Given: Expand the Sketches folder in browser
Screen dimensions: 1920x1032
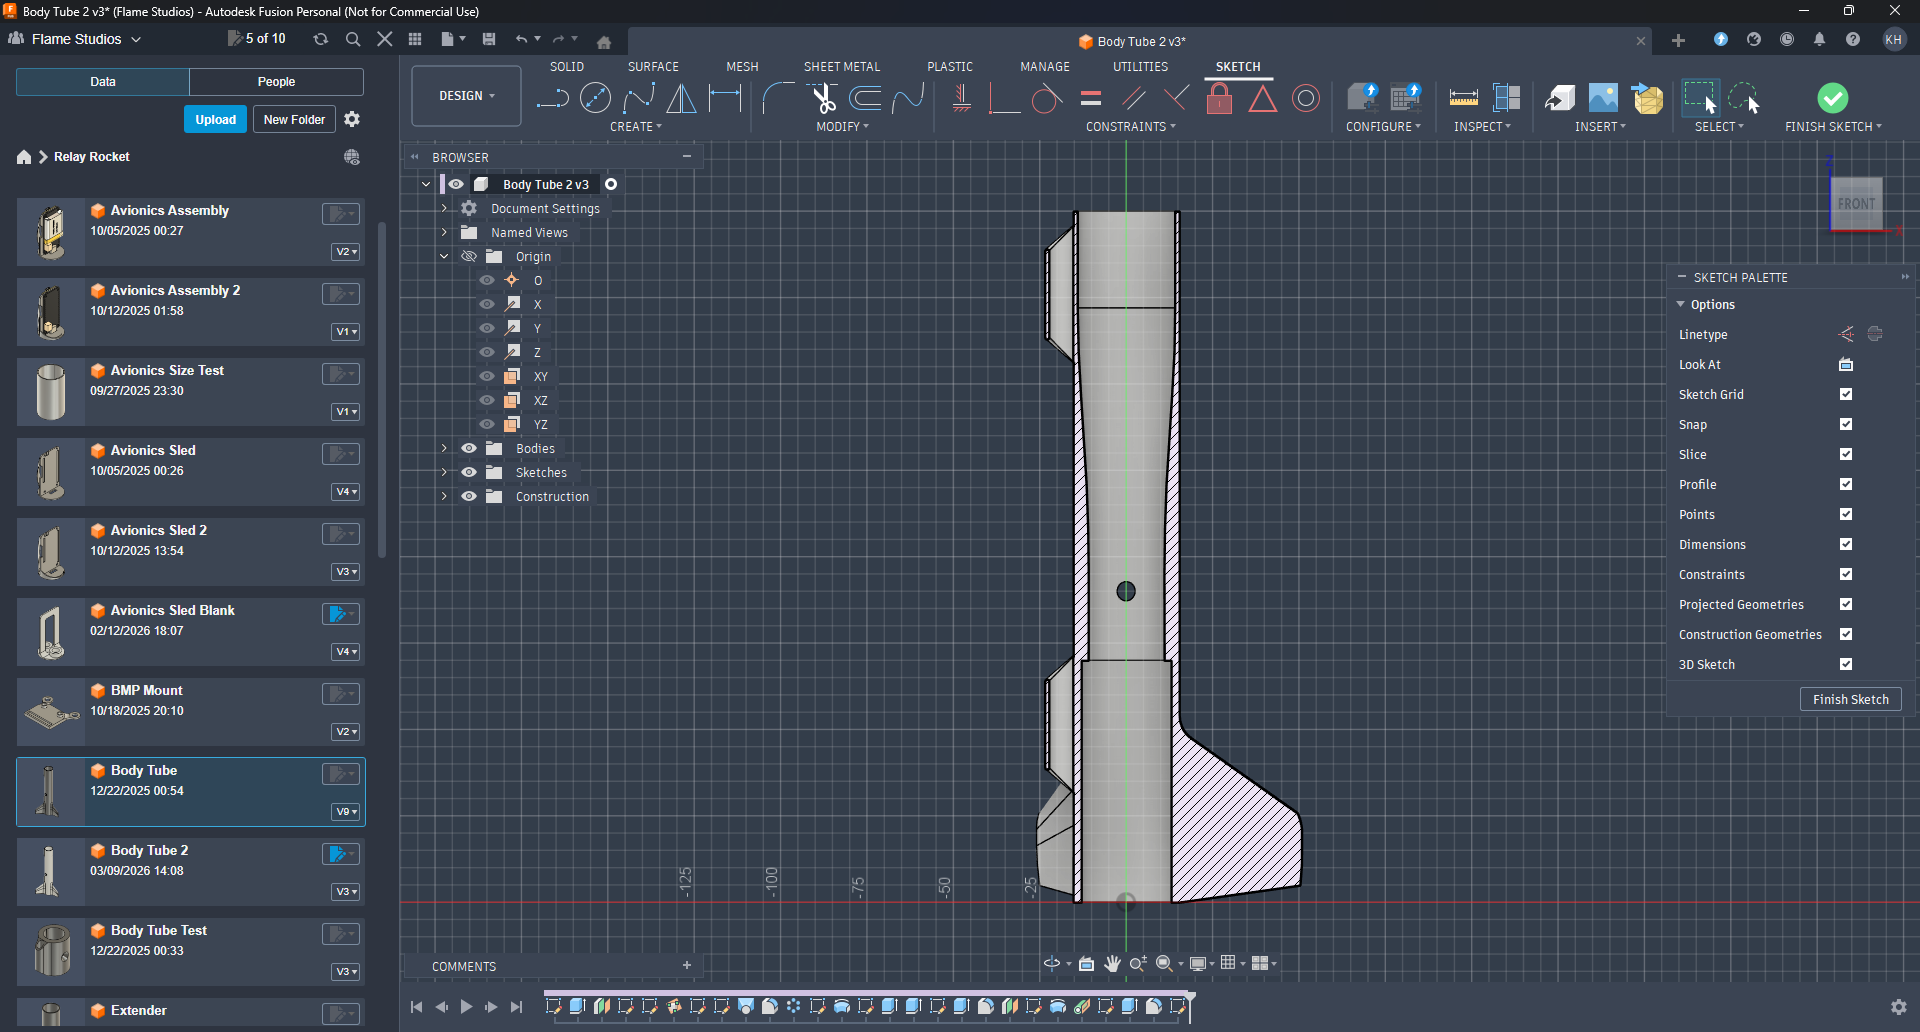Looking at the screenshot, I should [444, 473].
